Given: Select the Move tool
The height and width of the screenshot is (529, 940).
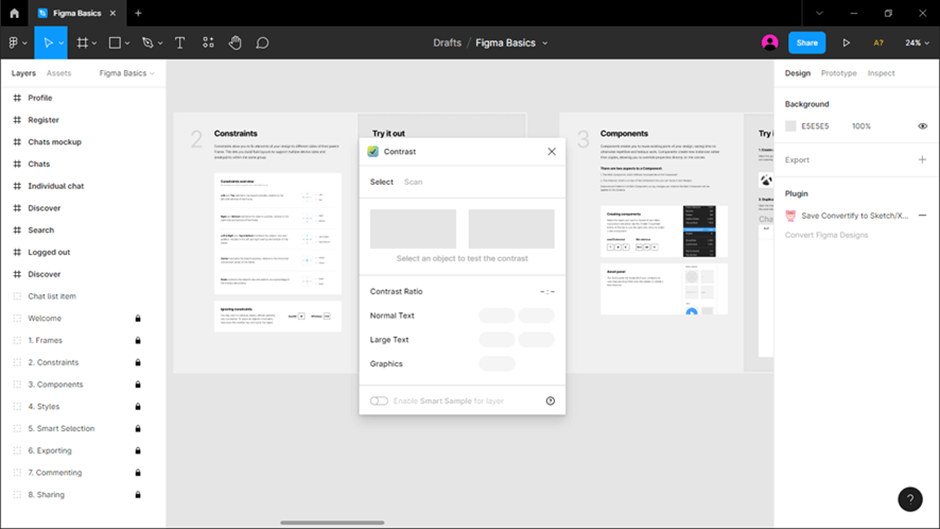Looking at the screenshot, I should coord(48,43).
